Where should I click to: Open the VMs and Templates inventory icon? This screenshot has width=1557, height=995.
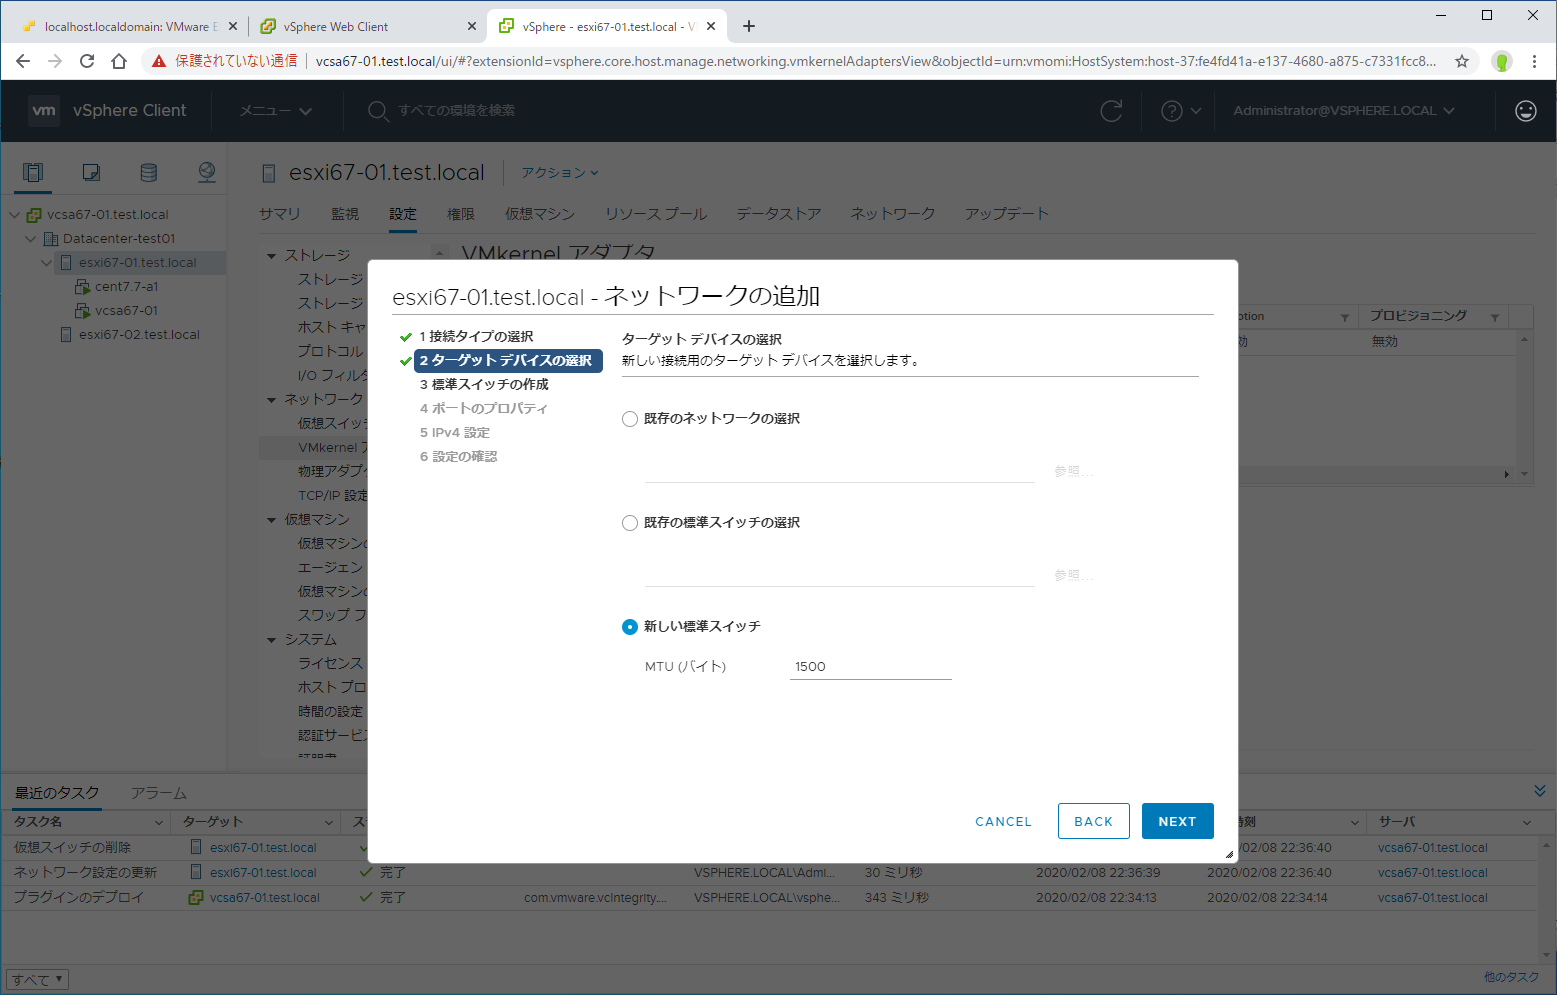pos(91,172)
